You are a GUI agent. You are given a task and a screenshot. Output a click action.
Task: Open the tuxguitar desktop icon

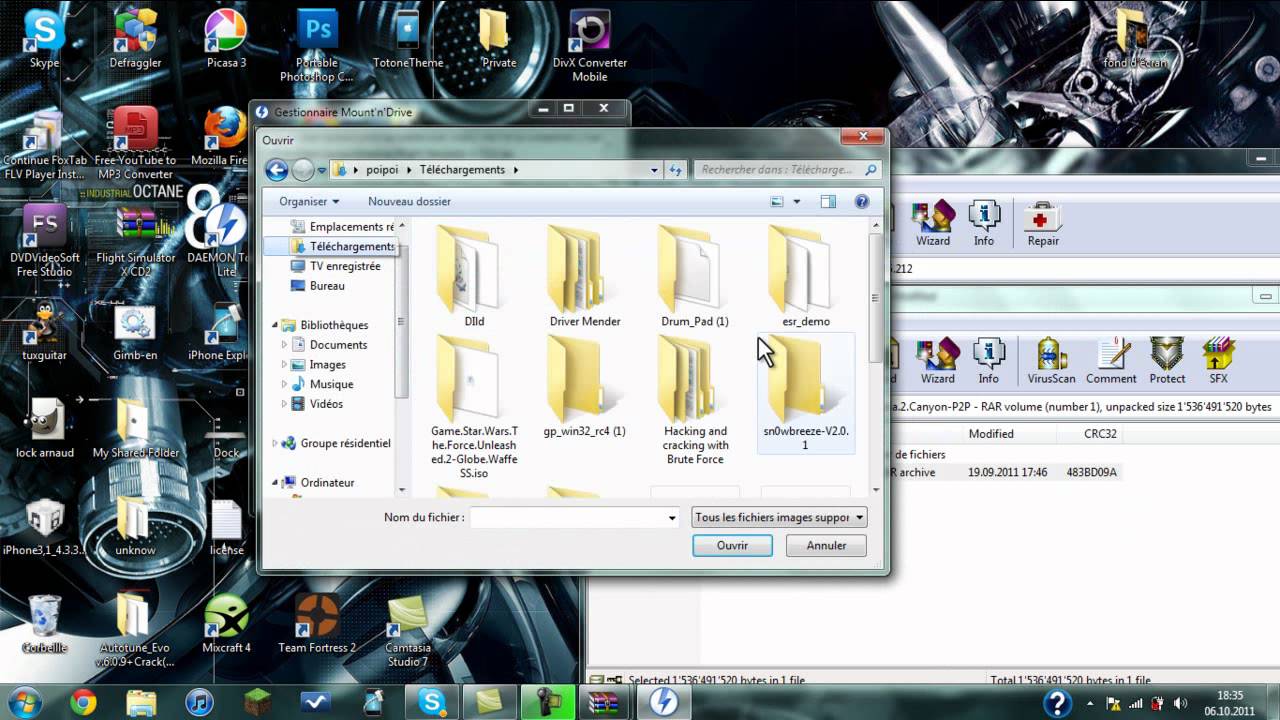44,330
